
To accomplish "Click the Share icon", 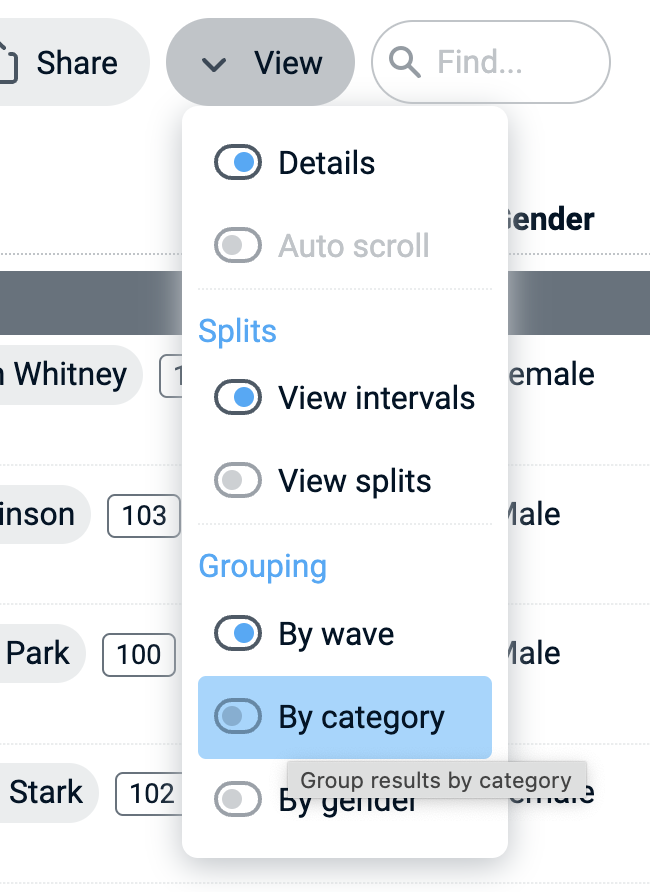I will pos(6,62).
